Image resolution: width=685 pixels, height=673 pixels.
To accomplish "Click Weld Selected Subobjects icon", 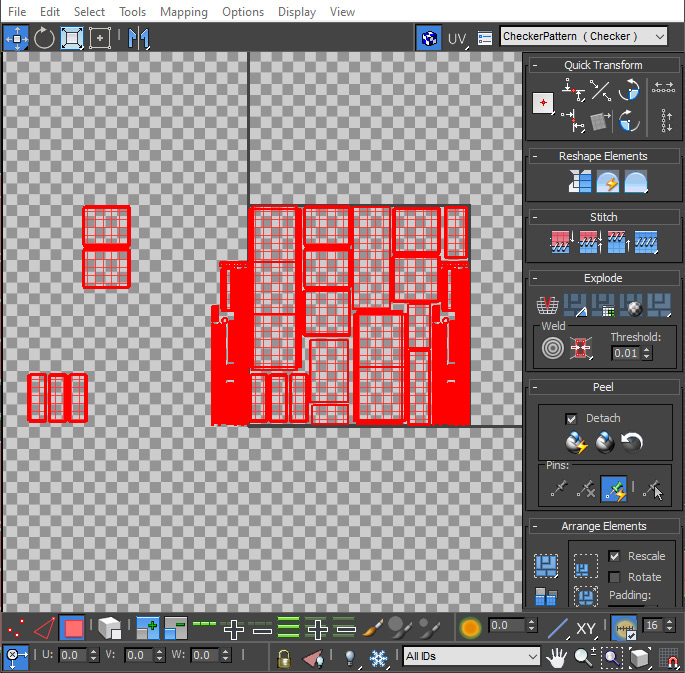I will tap(581, 349).
